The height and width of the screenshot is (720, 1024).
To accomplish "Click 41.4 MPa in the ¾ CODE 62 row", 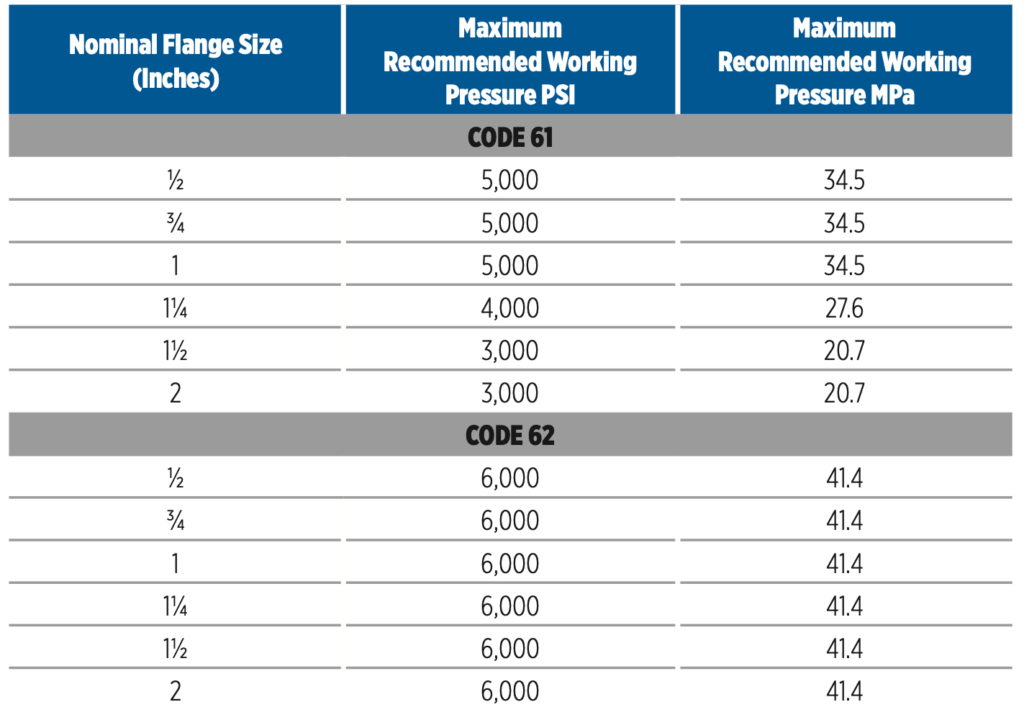I will tap(844, 521).
